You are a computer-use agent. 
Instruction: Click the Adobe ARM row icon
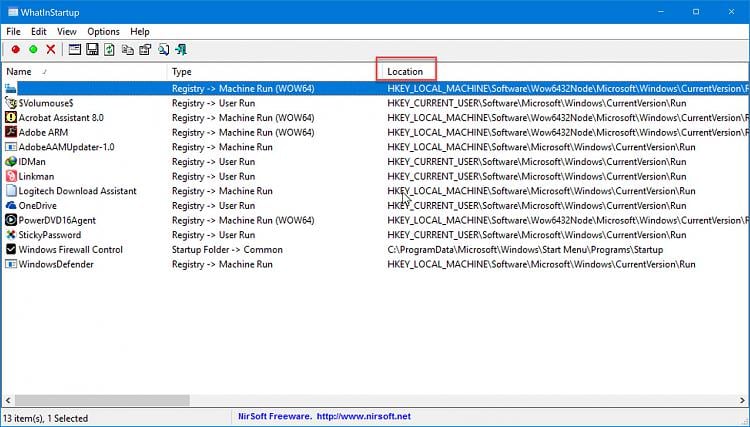coord(11,132)
